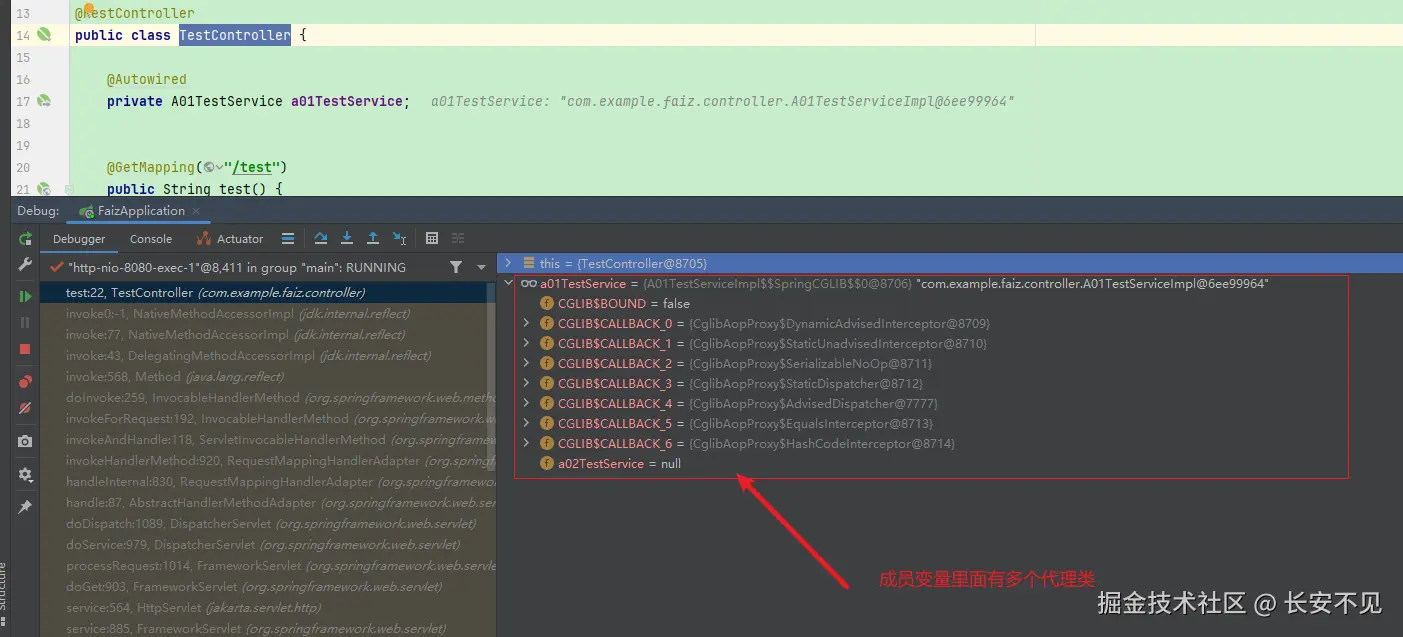Click the Pause Program icon
Screen dimensions: 1403x637
(25, 323)
